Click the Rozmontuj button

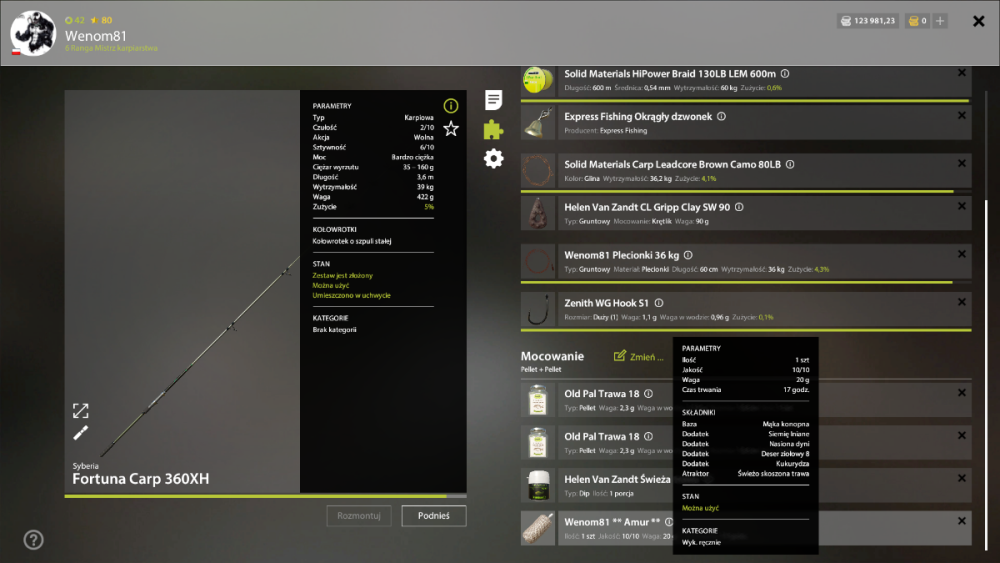(359, 516)
